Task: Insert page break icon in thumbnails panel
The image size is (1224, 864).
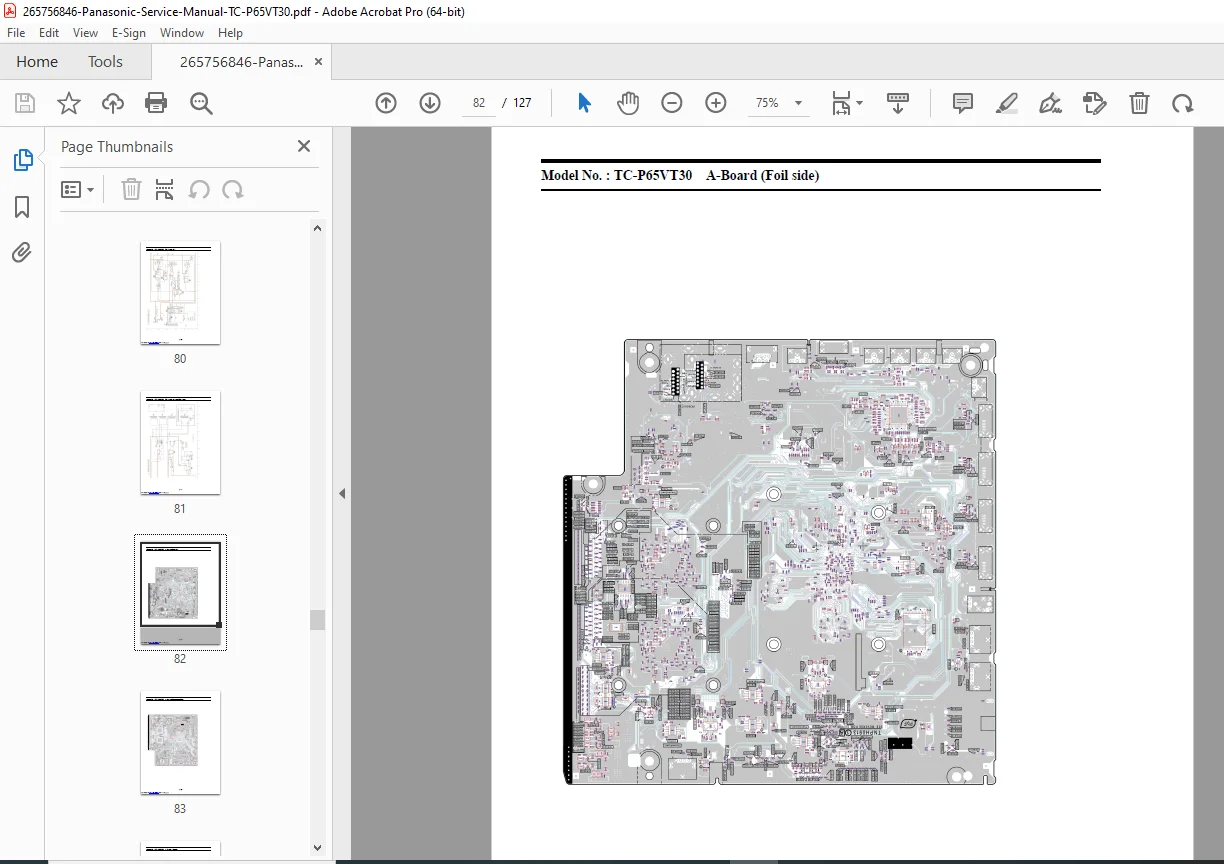Action: click(165, 189)
